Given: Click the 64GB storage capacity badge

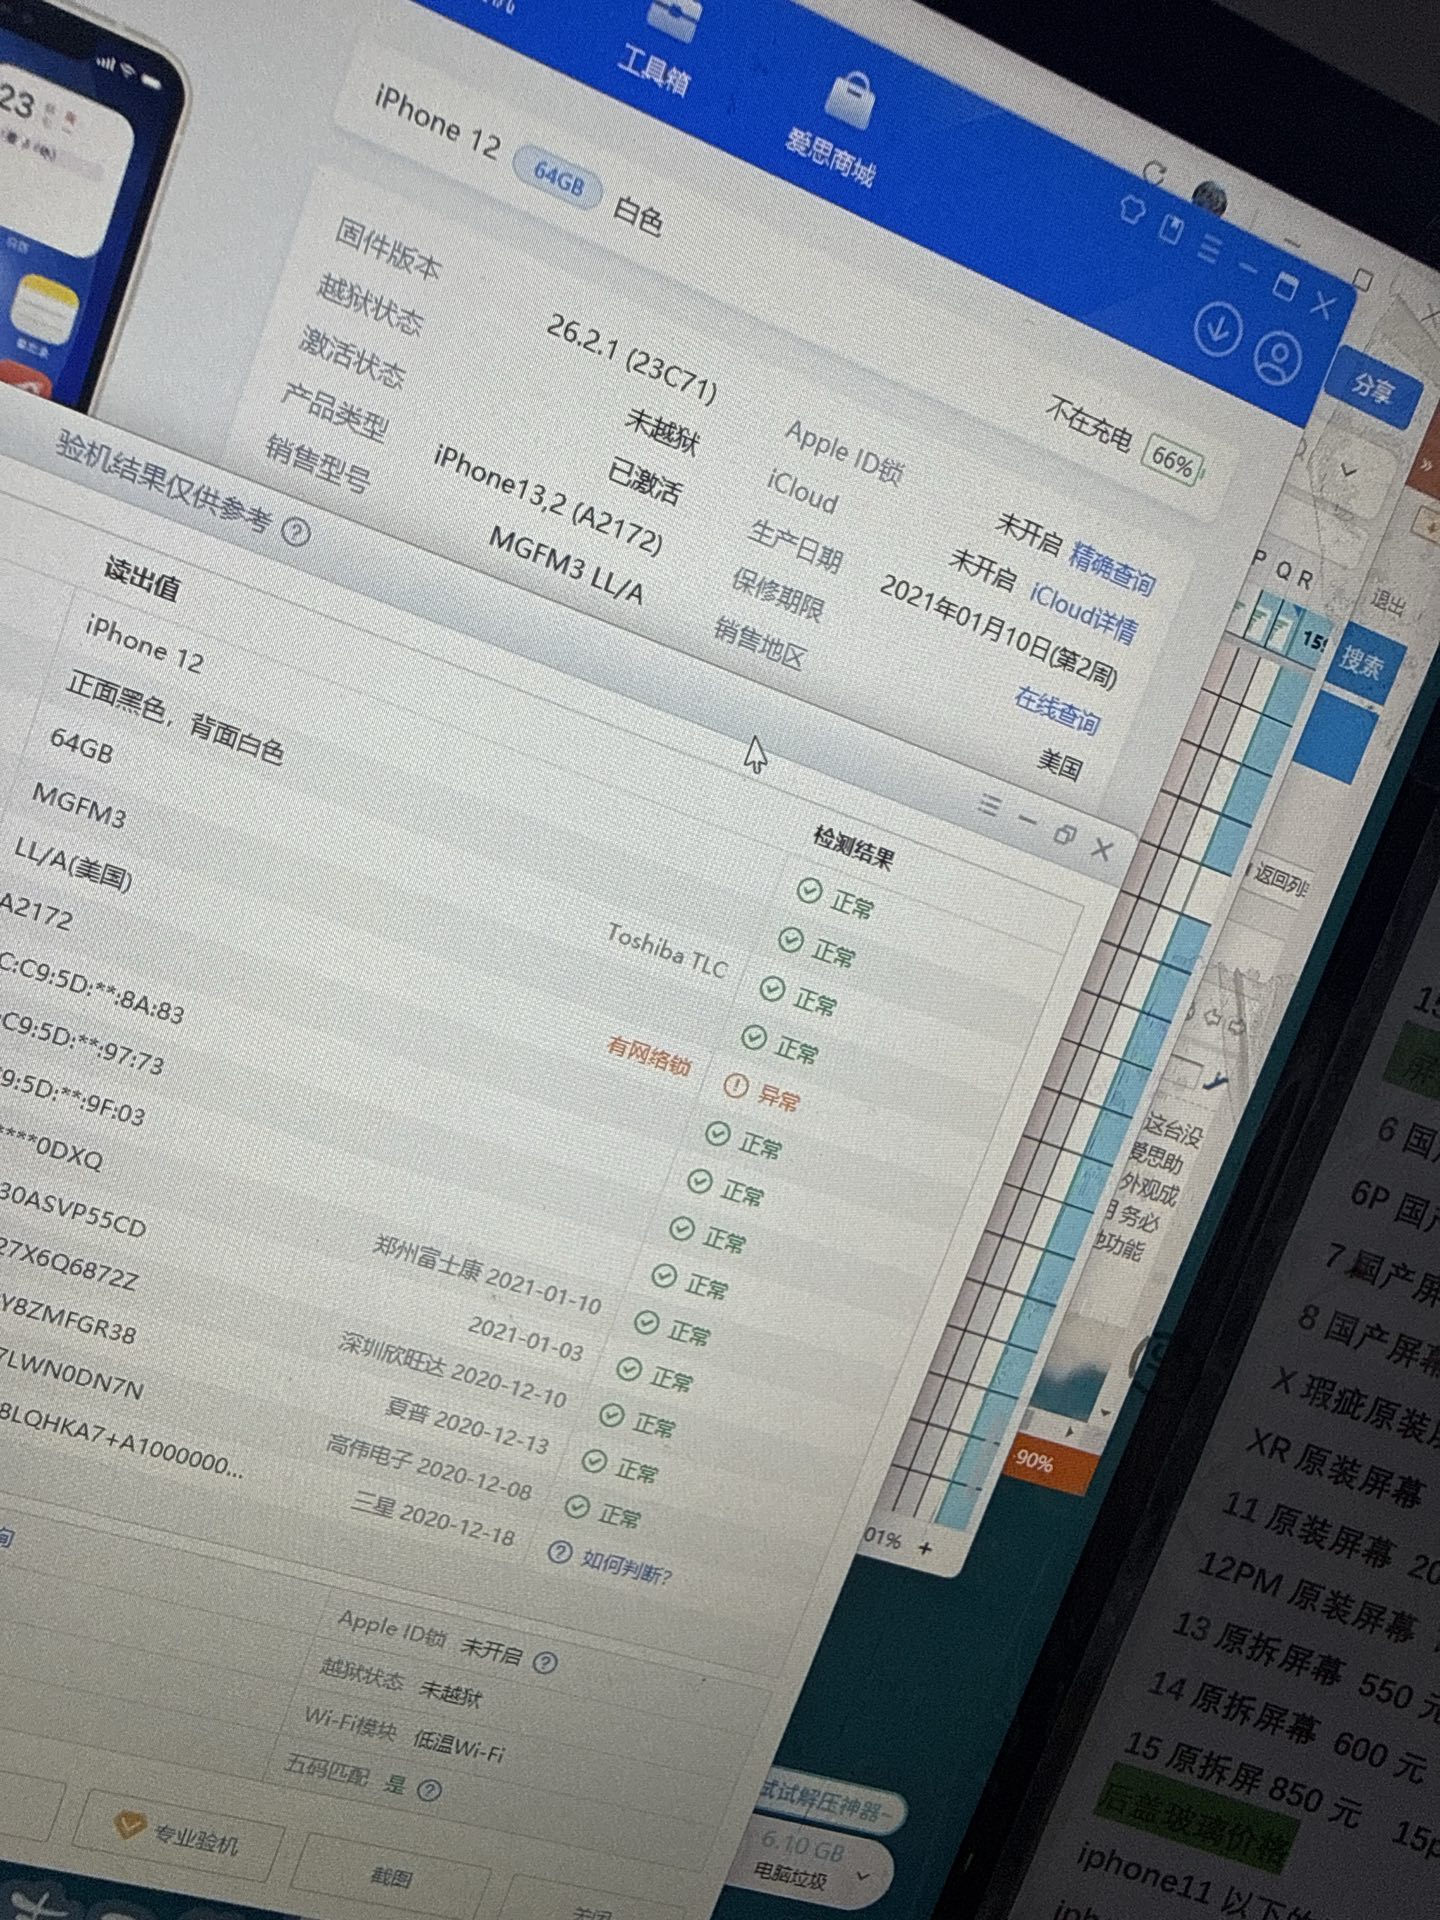Looking at the screenshot, I should coord(559,180).
